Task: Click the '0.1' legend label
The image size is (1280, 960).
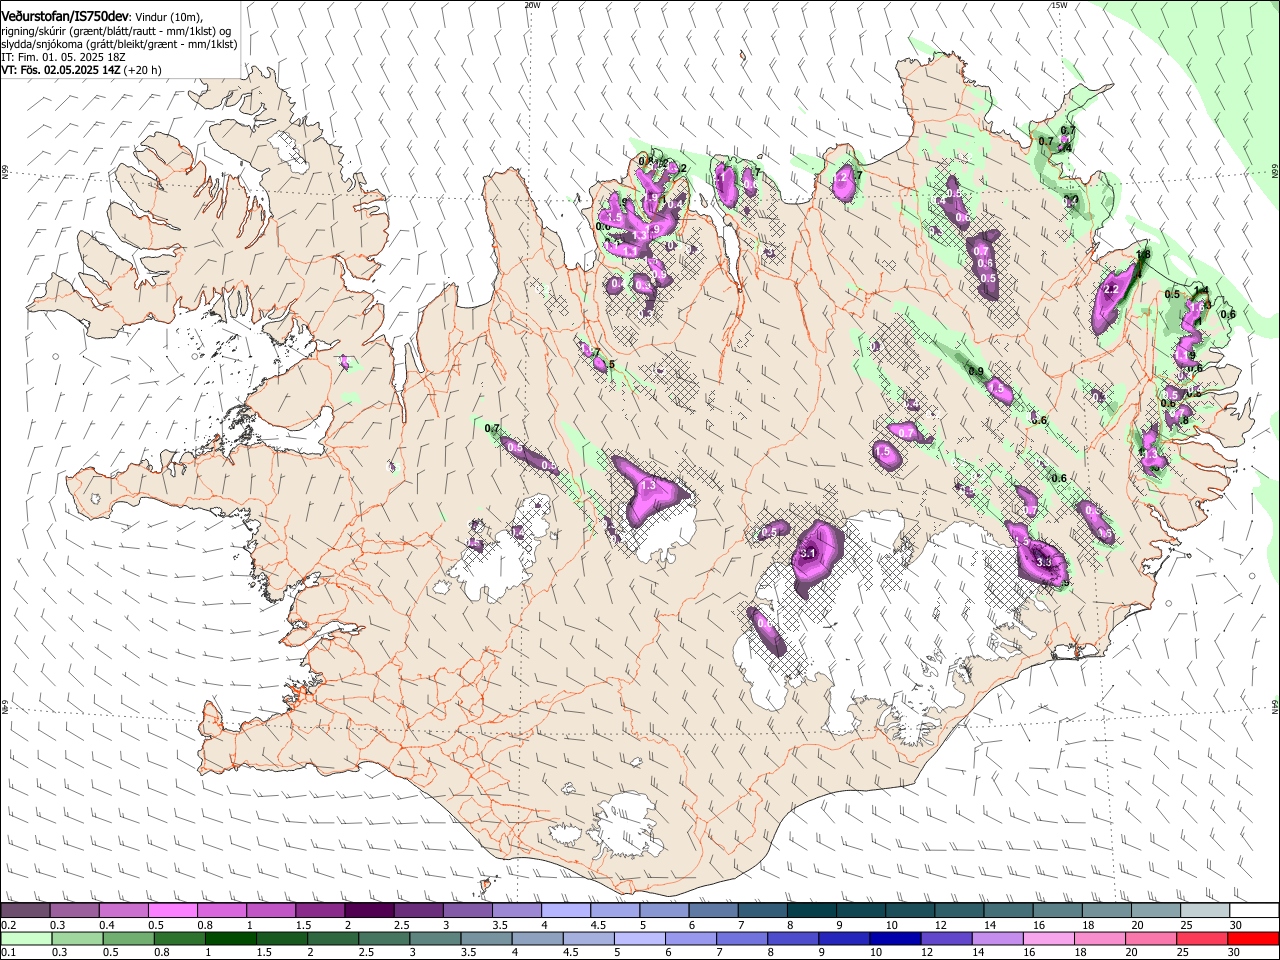Action: click(8, 953)
